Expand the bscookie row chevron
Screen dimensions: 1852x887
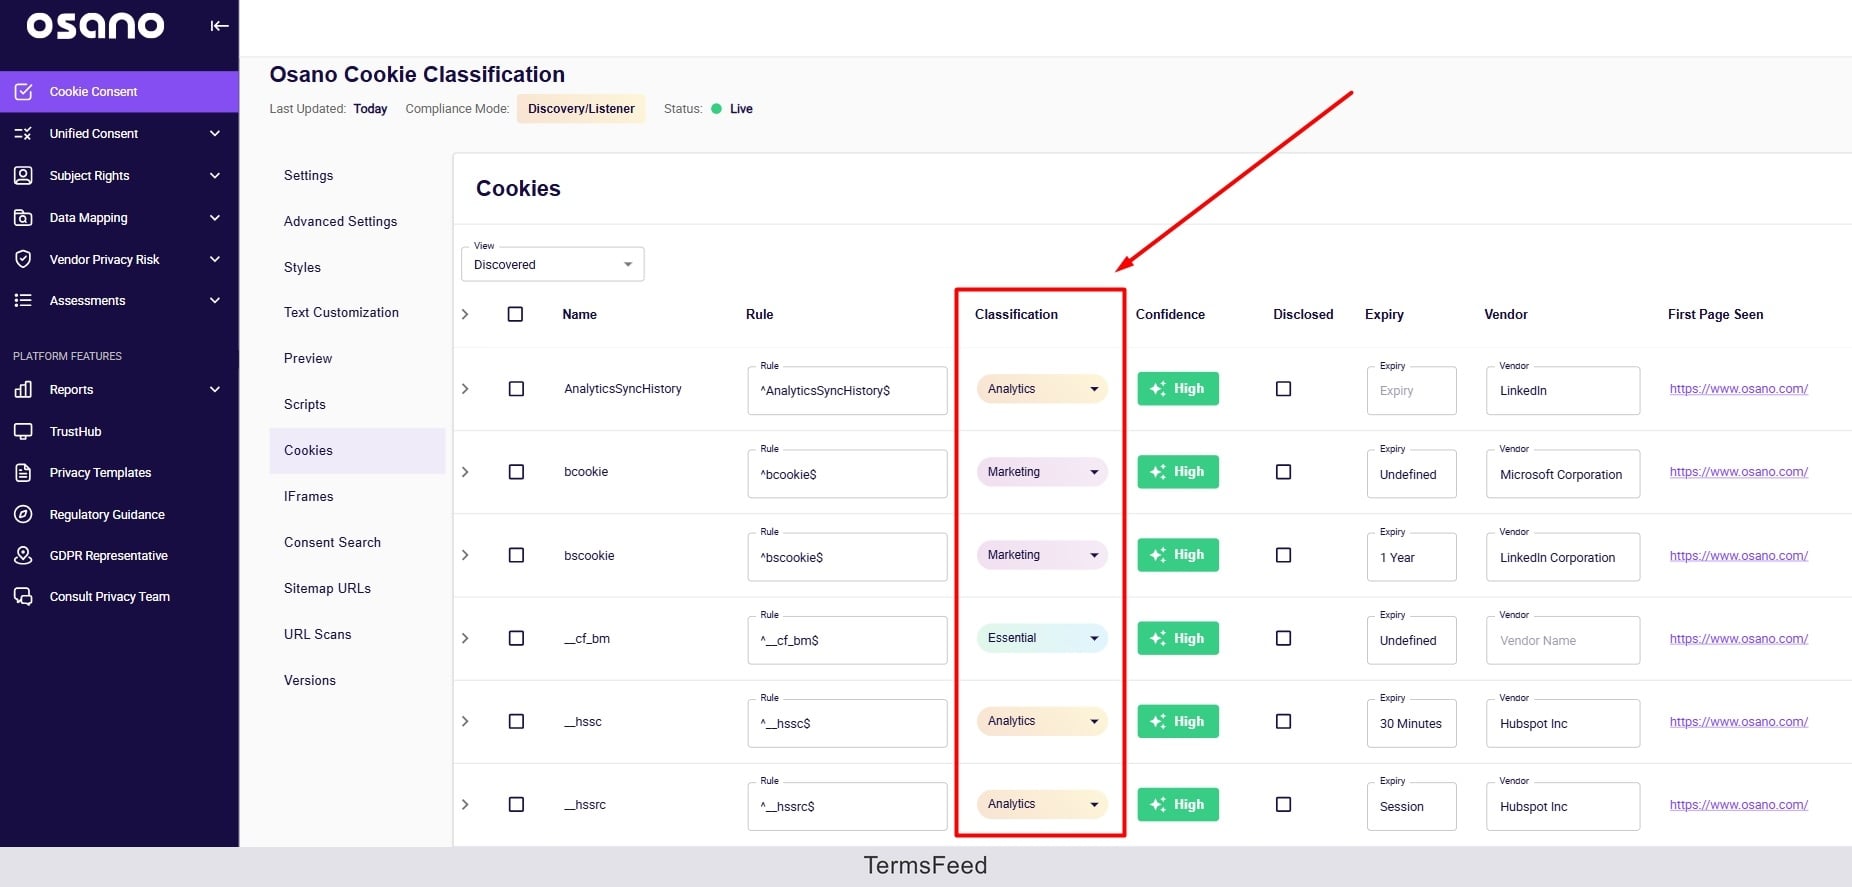[x=465, y=555]
